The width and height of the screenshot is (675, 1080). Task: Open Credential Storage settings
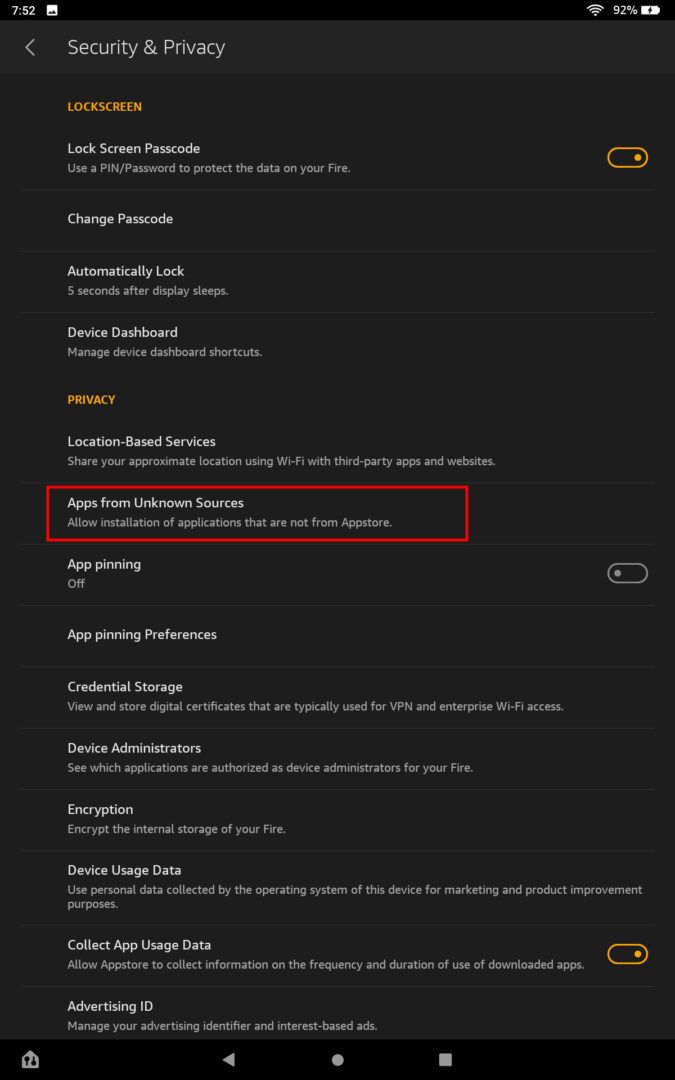(x=124, y=696)
